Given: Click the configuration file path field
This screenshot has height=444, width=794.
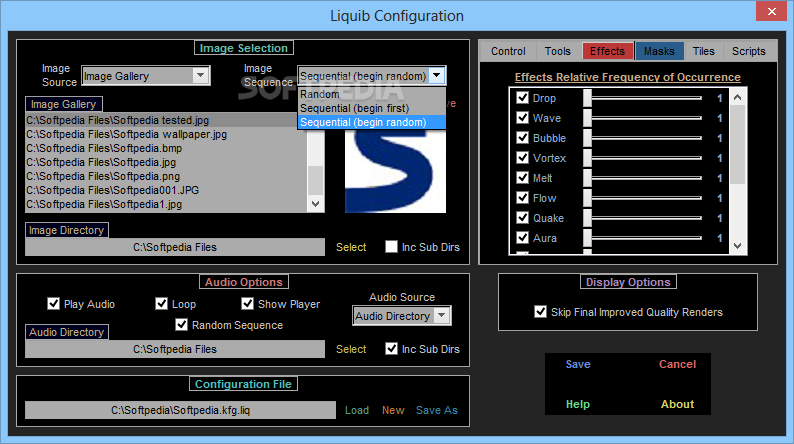Looking at the screenshot, I should coord(180,410).
